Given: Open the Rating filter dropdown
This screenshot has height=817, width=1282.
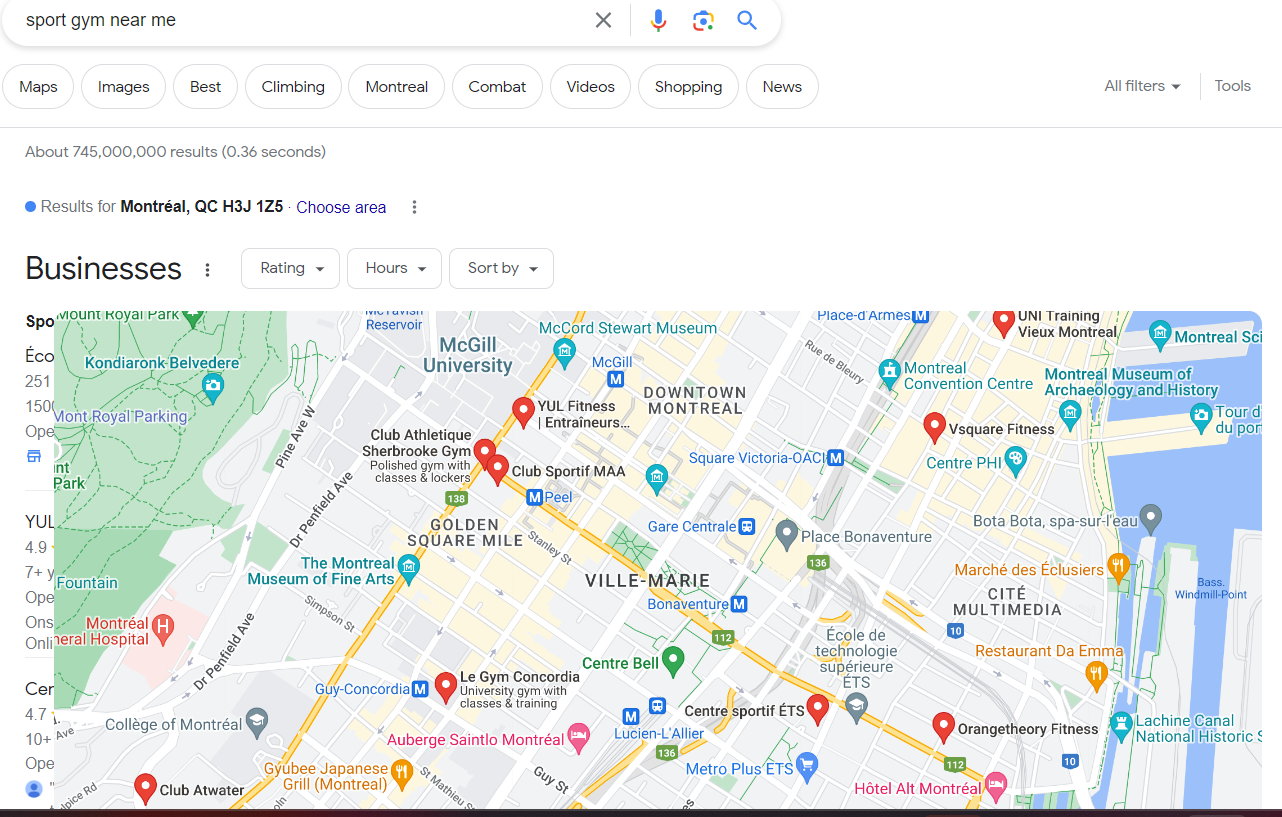Looking at the screenshot, I should (x=292, y=268).
